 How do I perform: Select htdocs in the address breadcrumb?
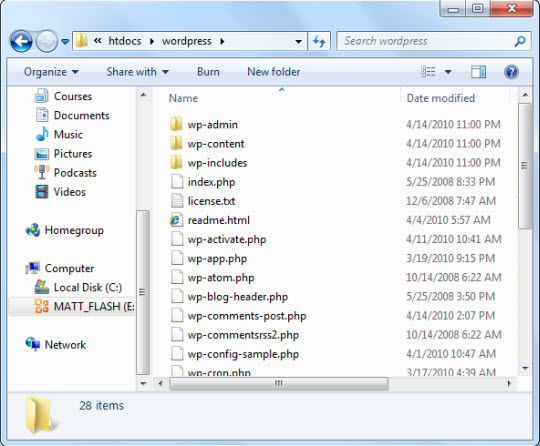(x=125, y=41)
